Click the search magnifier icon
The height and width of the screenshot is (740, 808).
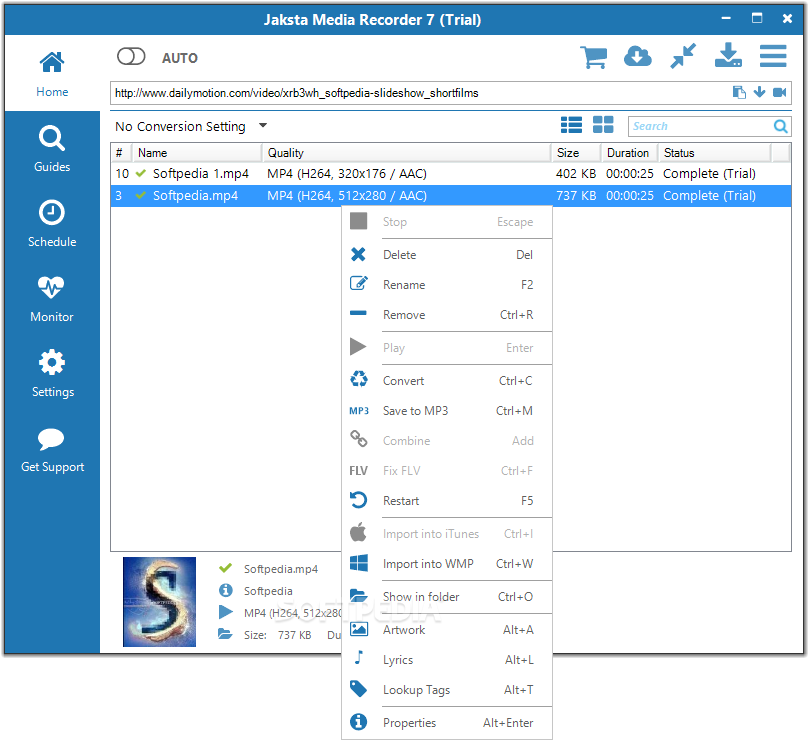pyautogui.click(x=780, y=126)
